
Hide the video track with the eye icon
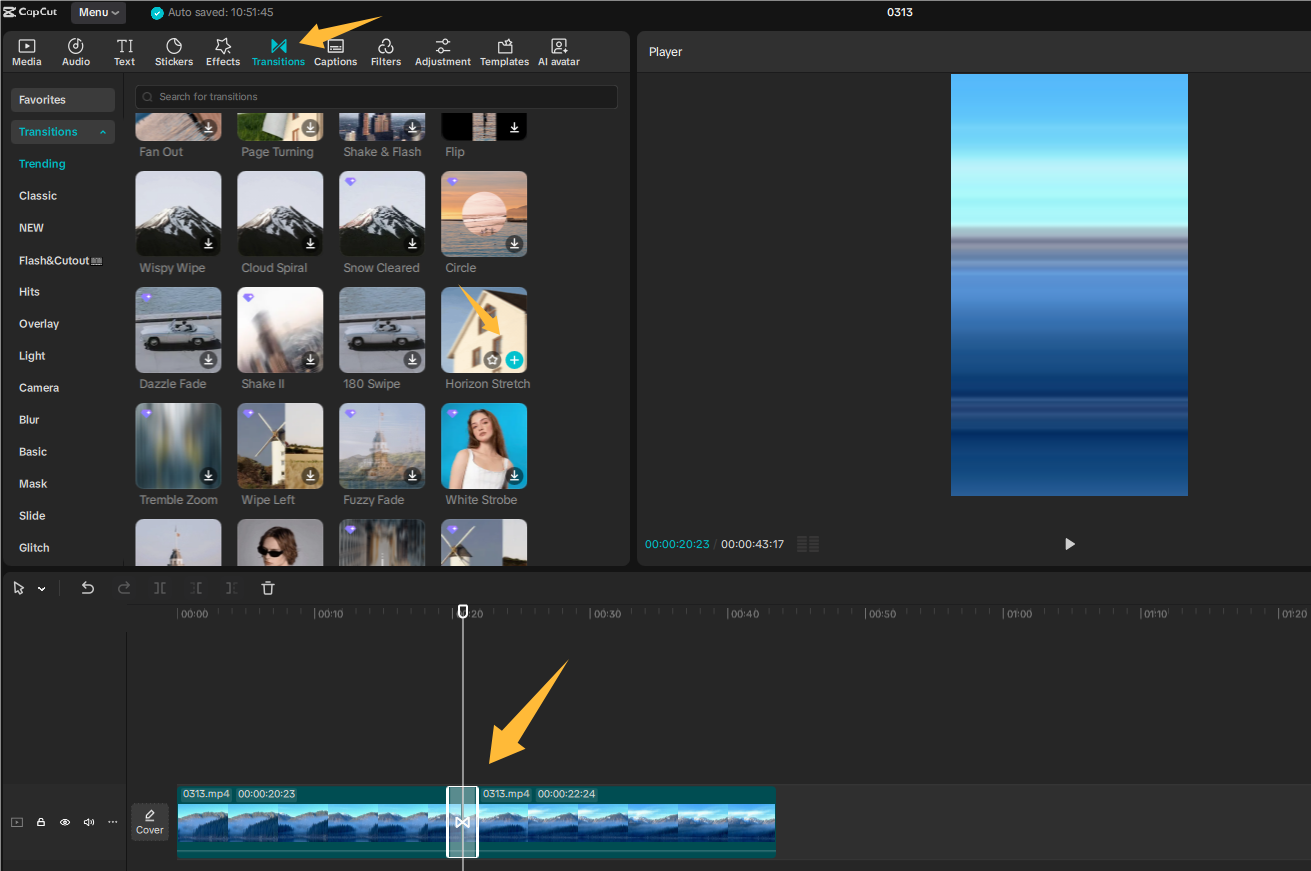pyautogui.click(x=64, y=821)
